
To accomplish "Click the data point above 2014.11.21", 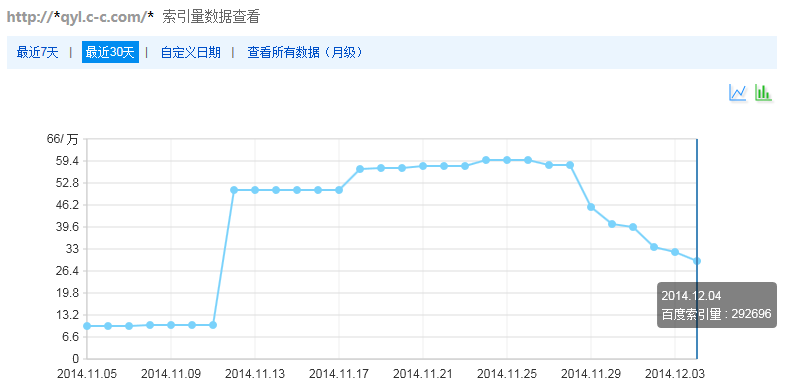I will [423, 166].
